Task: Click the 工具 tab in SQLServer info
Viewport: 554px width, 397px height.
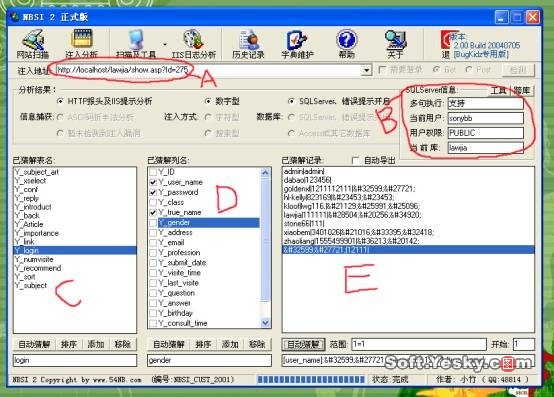Action: tap(498, 90)
